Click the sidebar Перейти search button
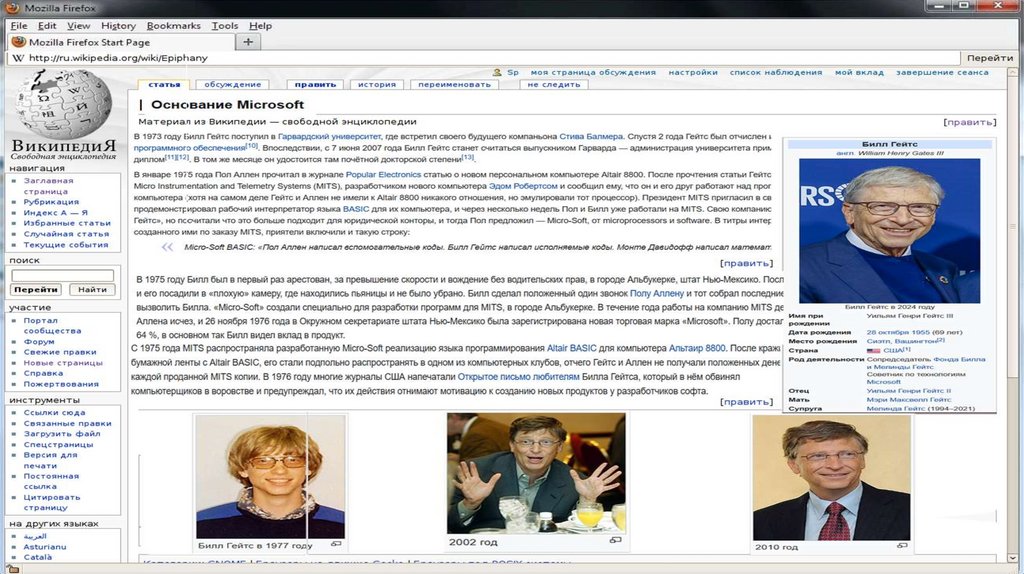 point(36,289)
